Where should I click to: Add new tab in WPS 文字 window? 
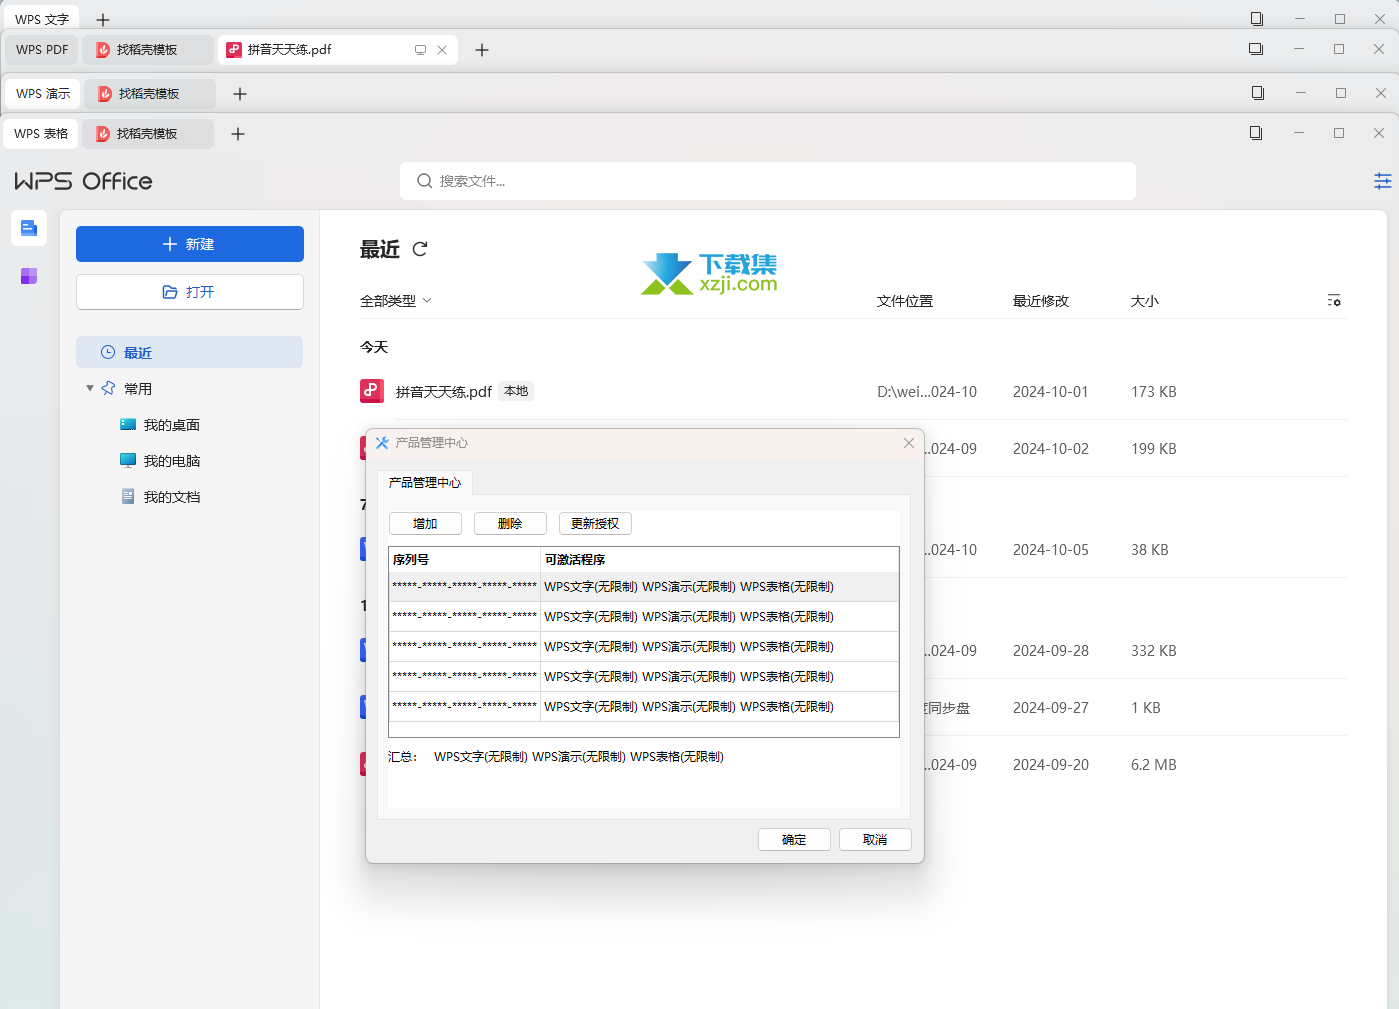(x=103, y=19)
